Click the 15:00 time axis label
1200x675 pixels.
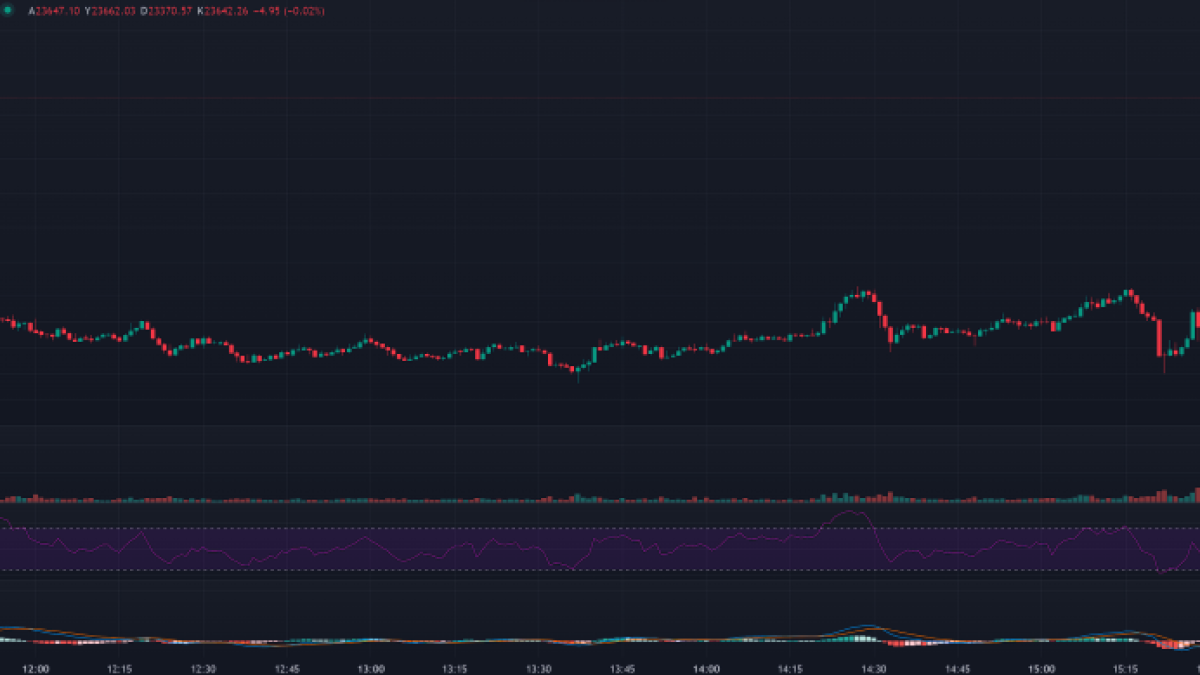[x=1041, y=668]
